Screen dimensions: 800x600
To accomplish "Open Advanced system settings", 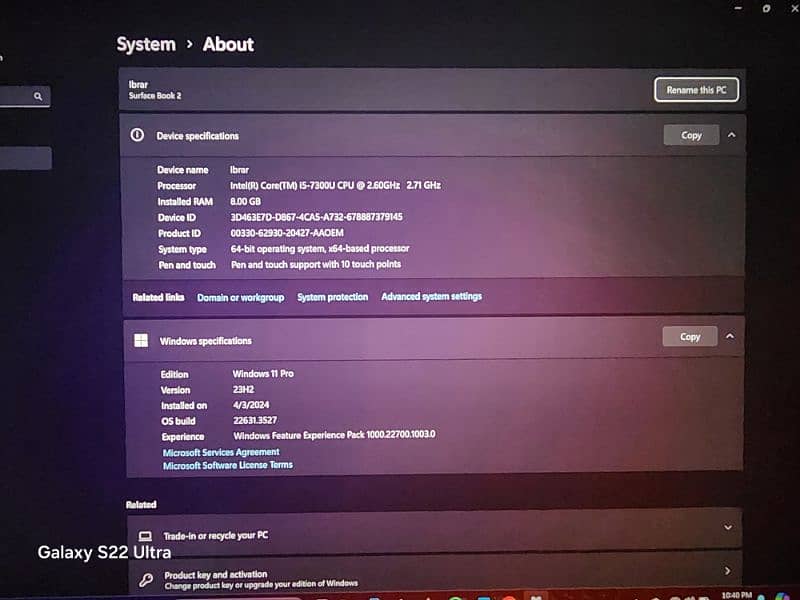I will click(x=431, y=297).
